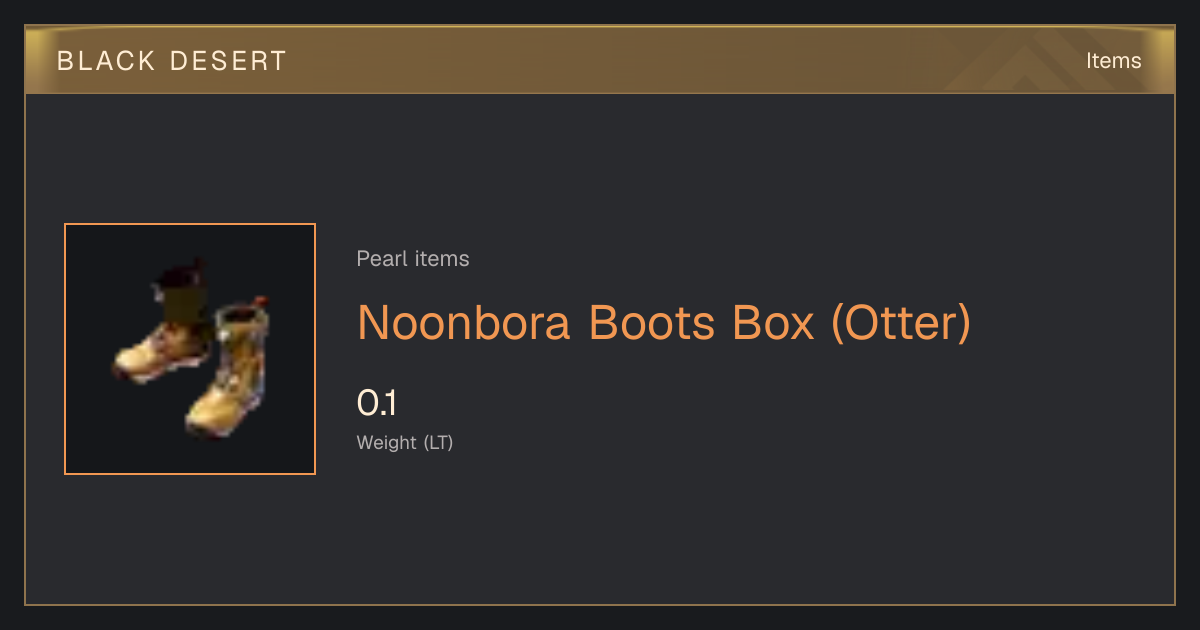Click the Noonbora Boots Box (Otter) title
1200x630 pixels.
click(x=664, y=323)
